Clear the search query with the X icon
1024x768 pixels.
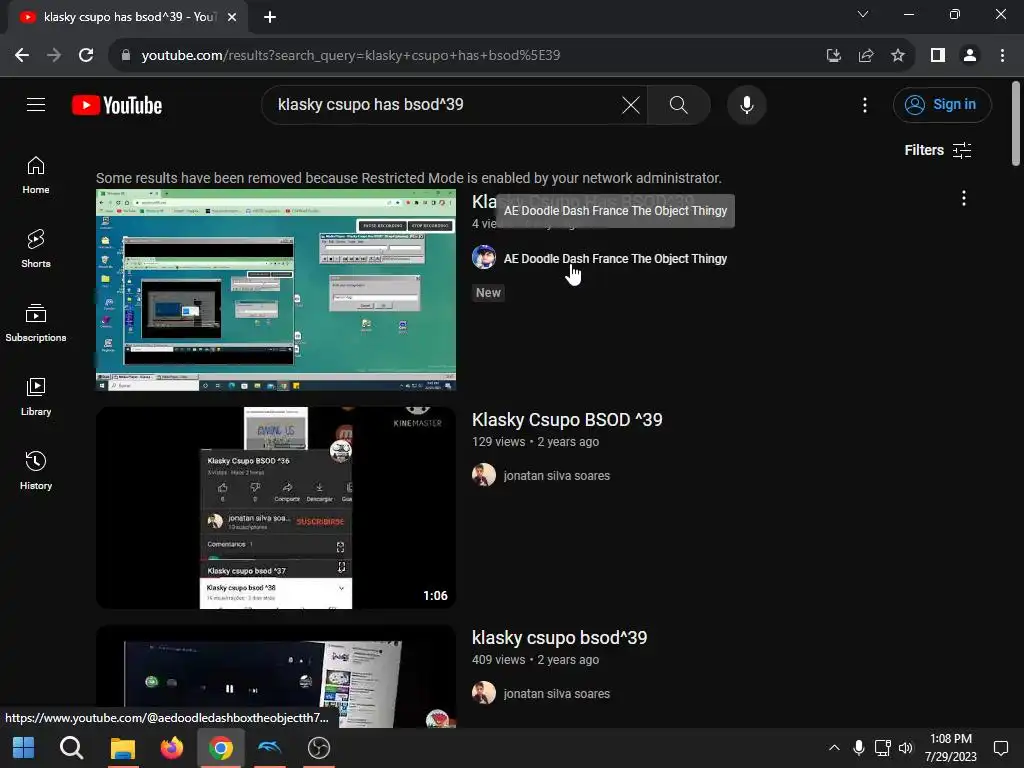631,104
